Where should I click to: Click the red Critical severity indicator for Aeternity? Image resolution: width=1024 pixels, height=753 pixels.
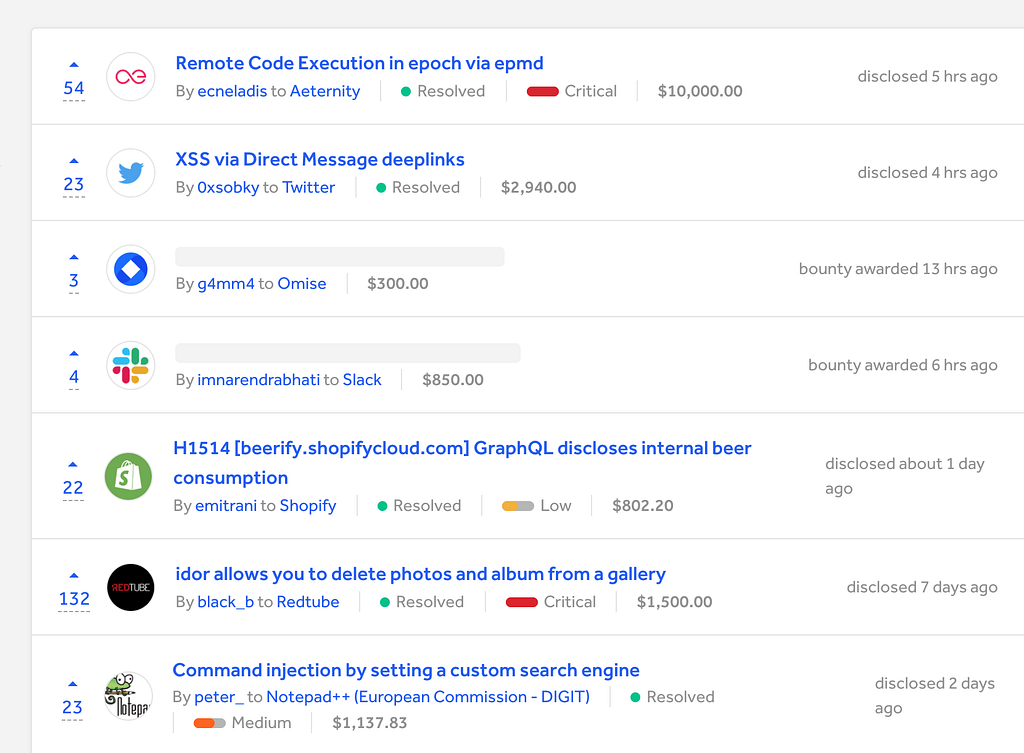tap(542, 91)
